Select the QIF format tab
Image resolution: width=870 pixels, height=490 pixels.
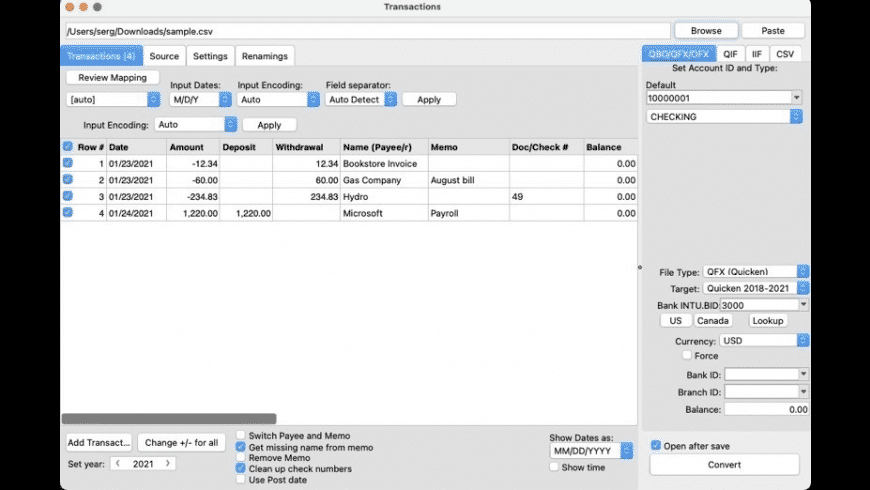tap(730, 54)
